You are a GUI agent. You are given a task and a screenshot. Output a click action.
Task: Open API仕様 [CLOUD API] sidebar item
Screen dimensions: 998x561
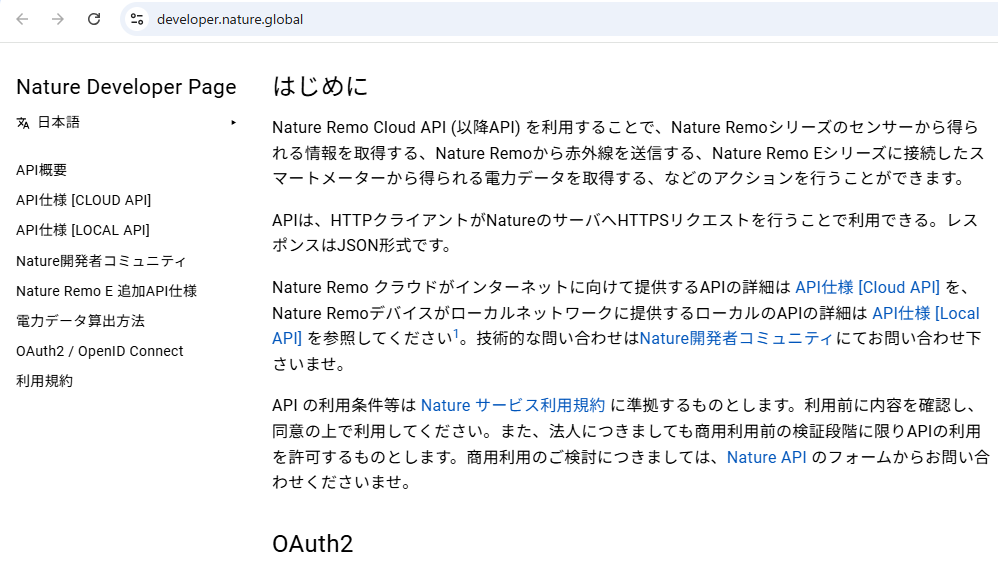coord(84,200)
